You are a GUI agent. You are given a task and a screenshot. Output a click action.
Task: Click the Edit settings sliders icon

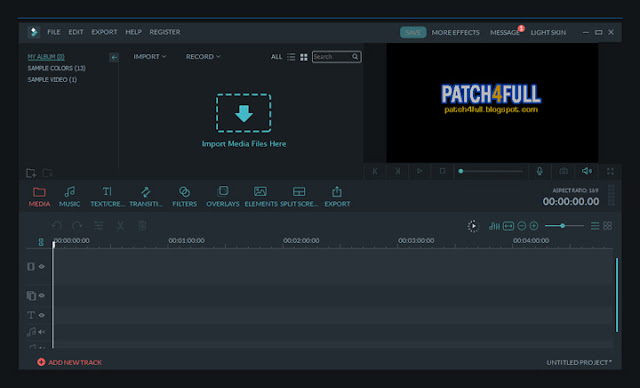click(98, 226)
